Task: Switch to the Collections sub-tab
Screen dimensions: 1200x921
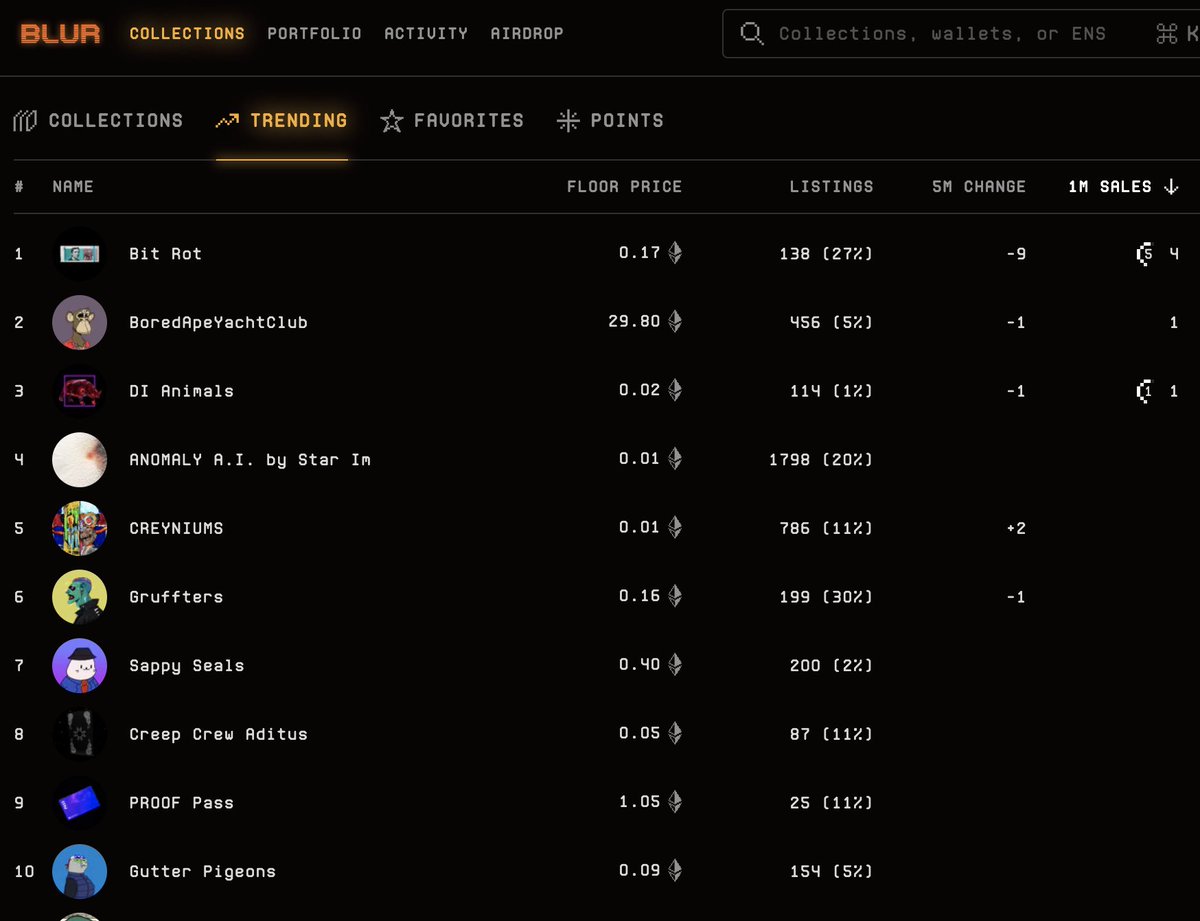Action: (98, 121)
